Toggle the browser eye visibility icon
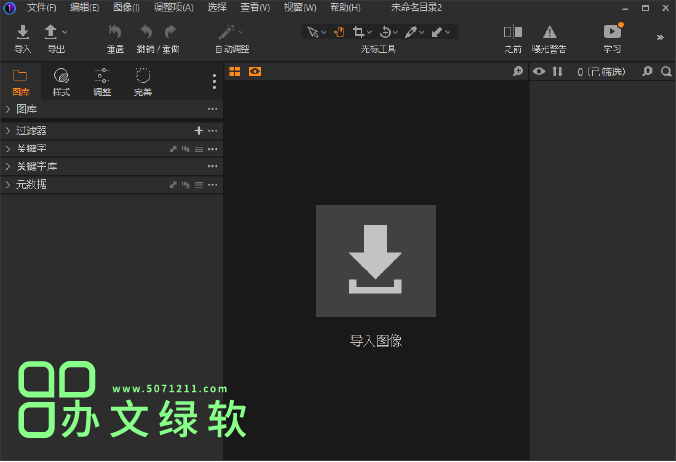This screenshot has height=462, width=676. [539, 71]
